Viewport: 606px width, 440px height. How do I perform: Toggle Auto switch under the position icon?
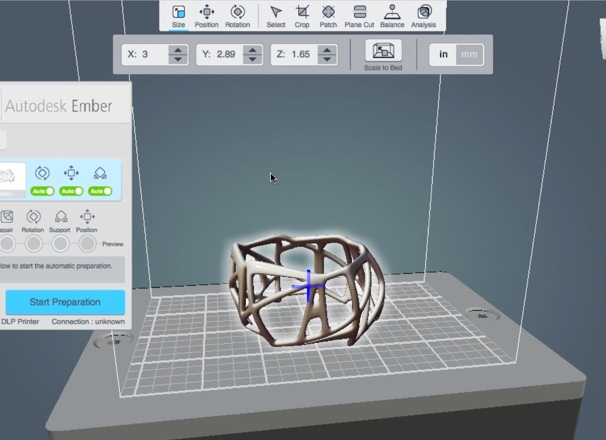(x=71, y=191)
